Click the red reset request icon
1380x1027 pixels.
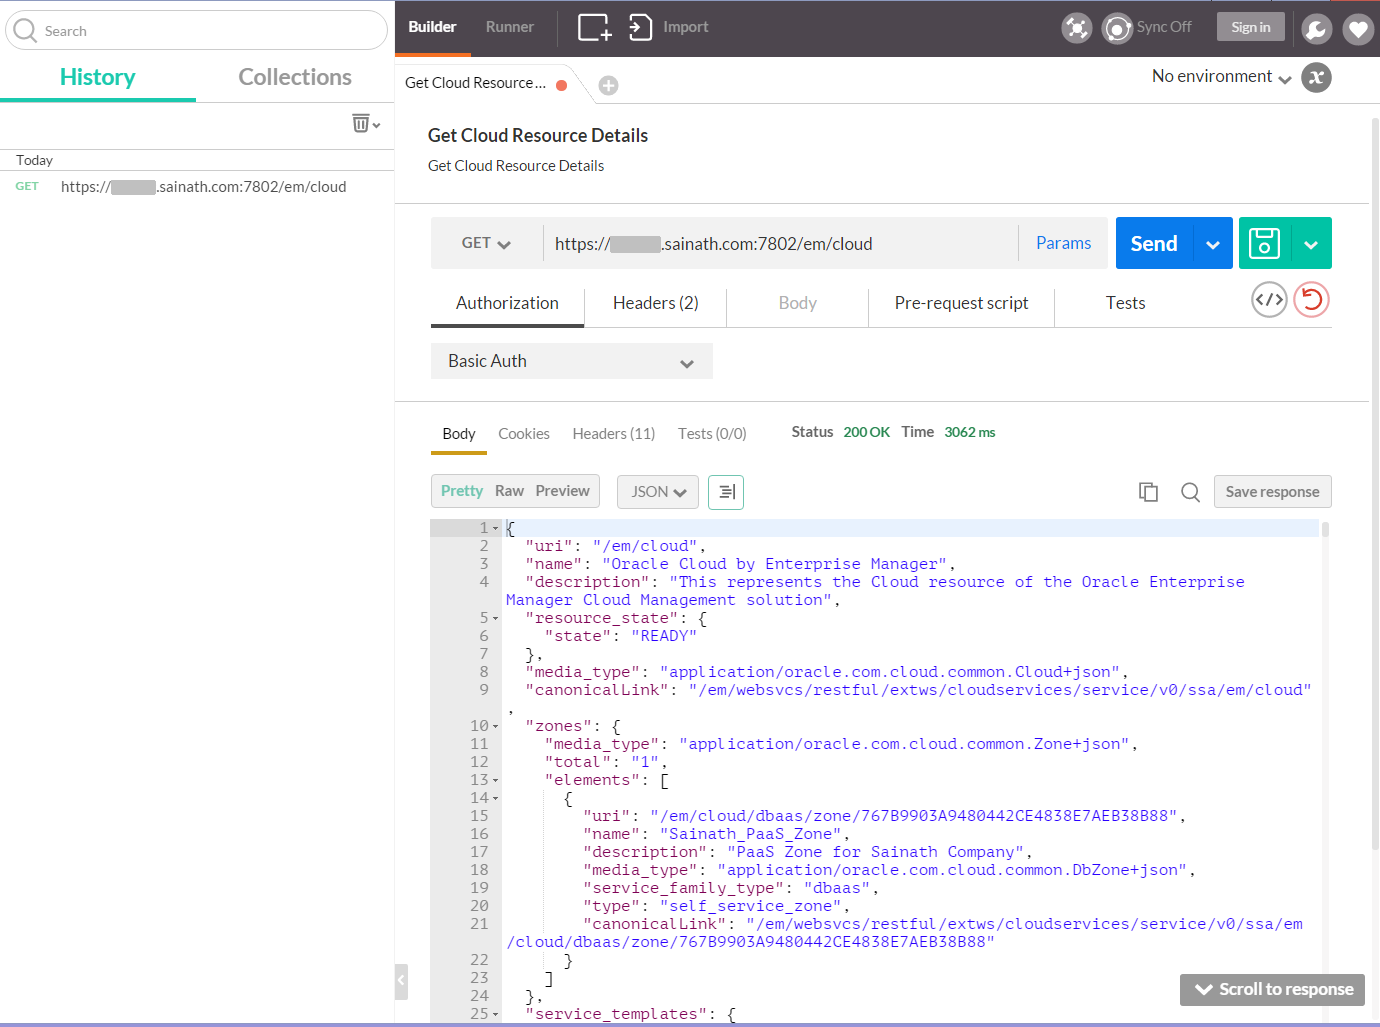click(x=1311, y=299)
